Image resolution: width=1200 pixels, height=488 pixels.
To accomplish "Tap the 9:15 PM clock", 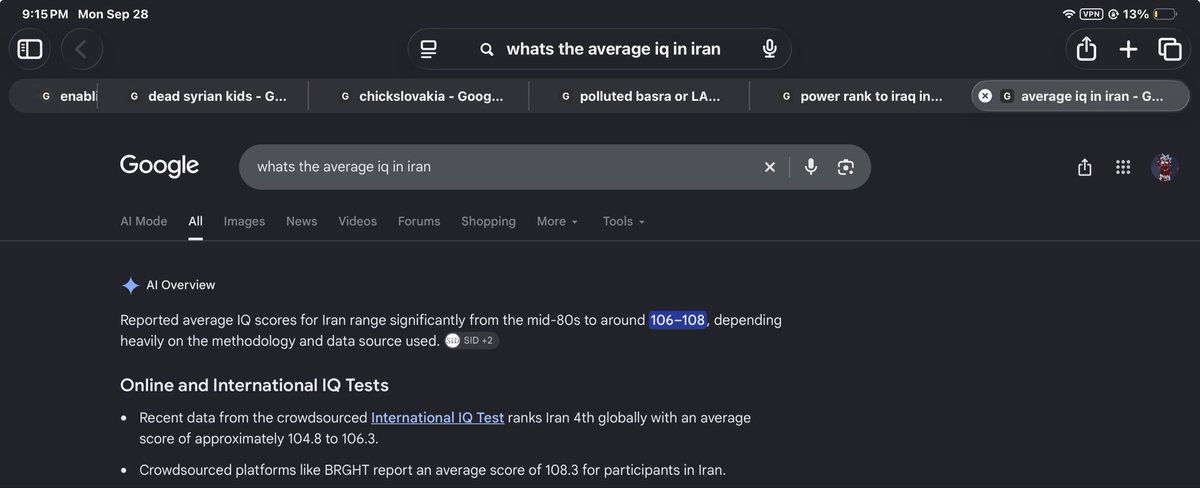I will 46,14.
